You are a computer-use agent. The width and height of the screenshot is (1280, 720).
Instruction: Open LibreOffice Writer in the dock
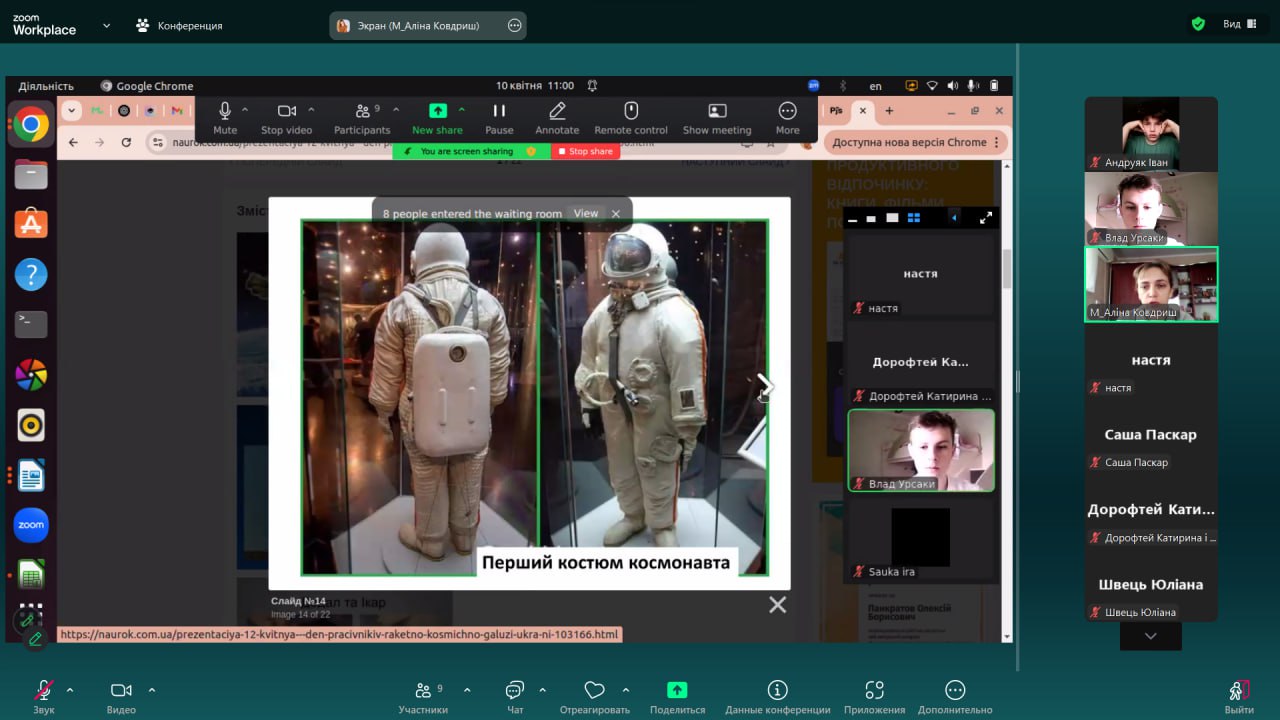pyautogui.click(x=31, y=475)
